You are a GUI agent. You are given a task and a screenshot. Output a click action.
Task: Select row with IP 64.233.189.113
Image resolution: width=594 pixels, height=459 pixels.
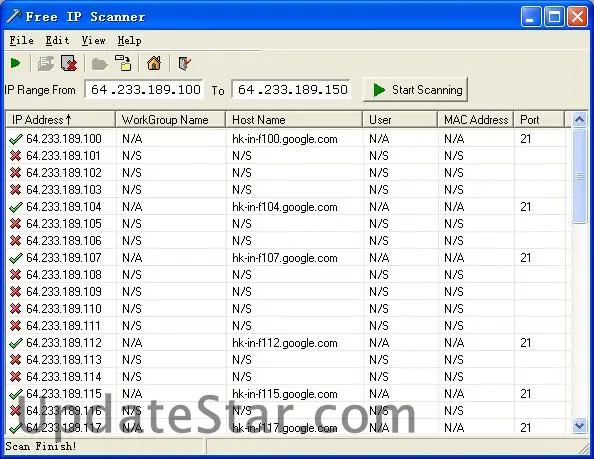tap(288, 360)
